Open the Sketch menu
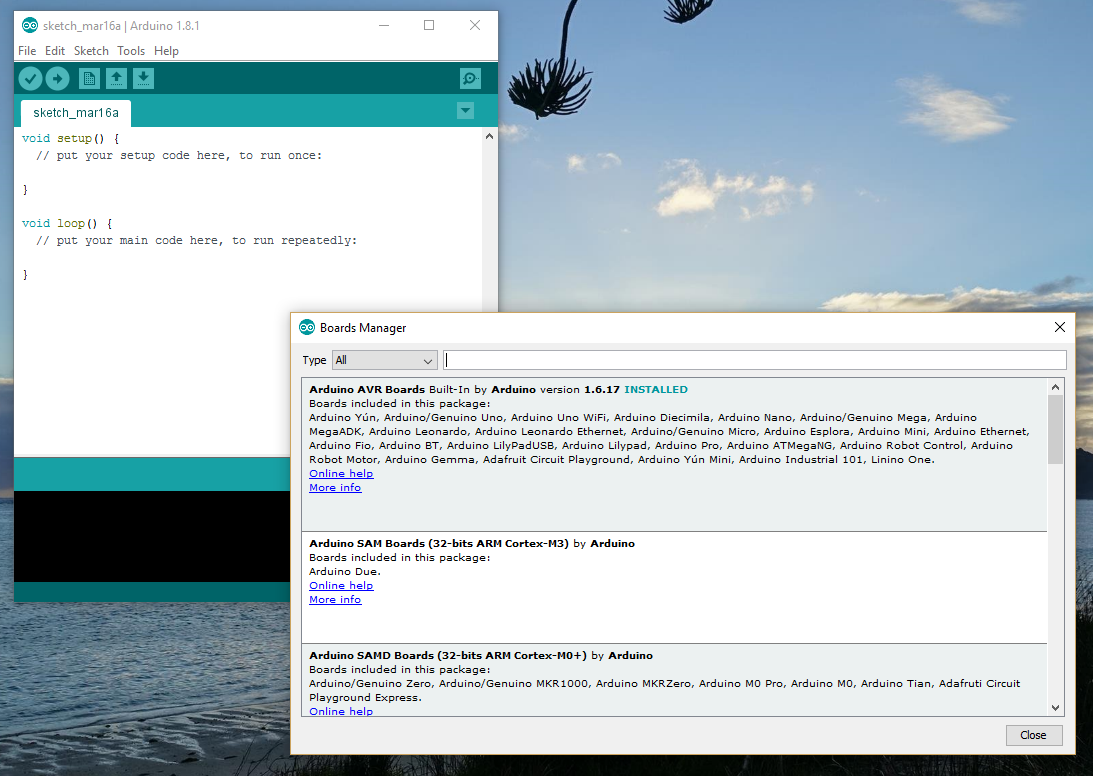Screen dimensions: 1093x776 (x=91, y=51)
